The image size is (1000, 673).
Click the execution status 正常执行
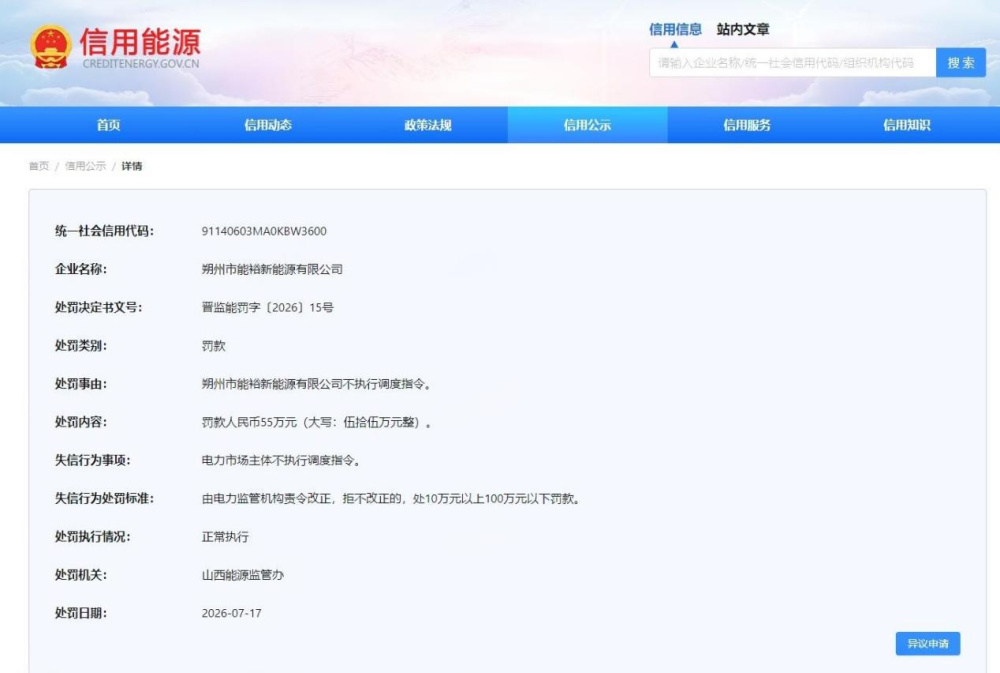[225, 537]
